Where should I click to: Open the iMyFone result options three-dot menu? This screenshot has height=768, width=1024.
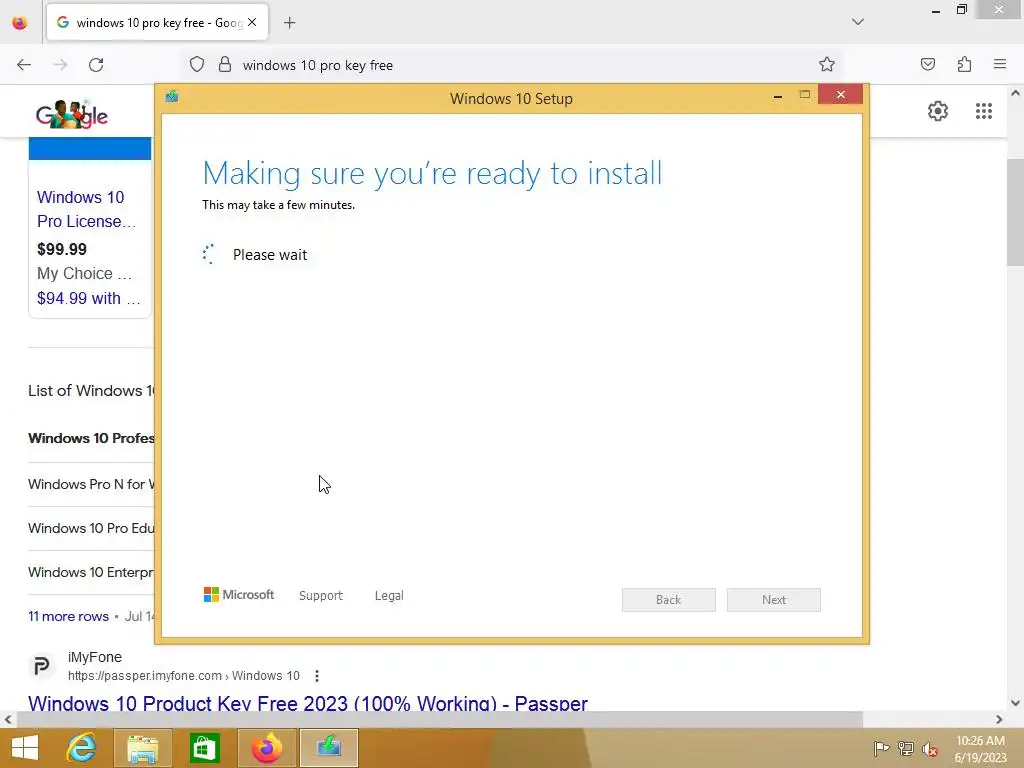click(317, 676)
